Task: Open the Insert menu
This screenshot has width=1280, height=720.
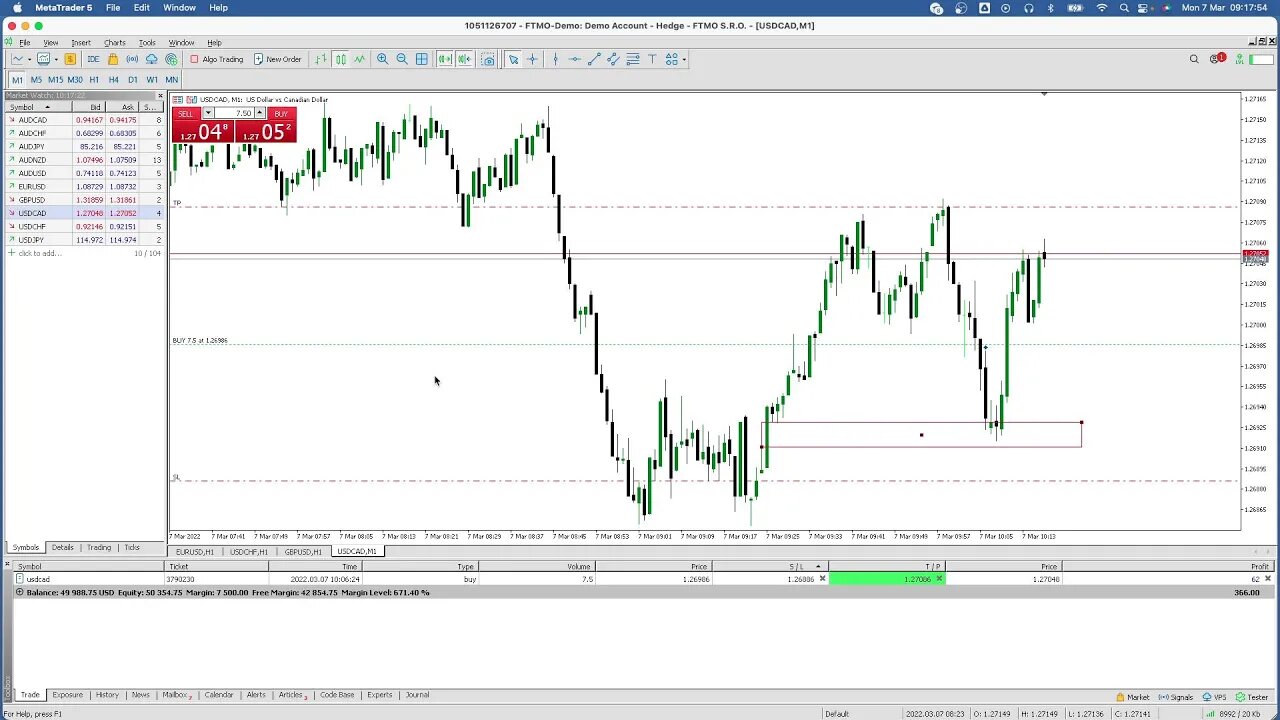Action: pos(81,43)
